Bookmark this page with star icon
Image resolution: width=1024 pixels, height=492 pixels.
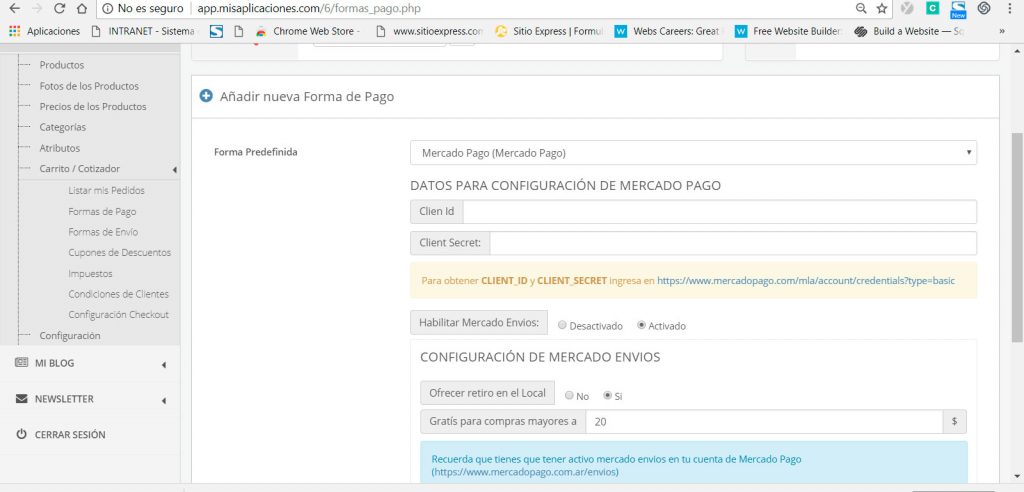[x=882, y=8]
